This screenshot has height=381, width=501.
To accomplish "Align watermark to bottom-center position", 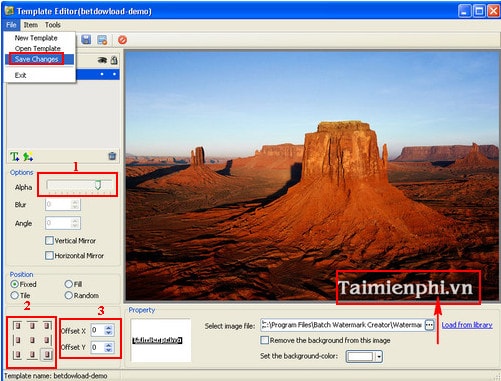I will [32, 355].
